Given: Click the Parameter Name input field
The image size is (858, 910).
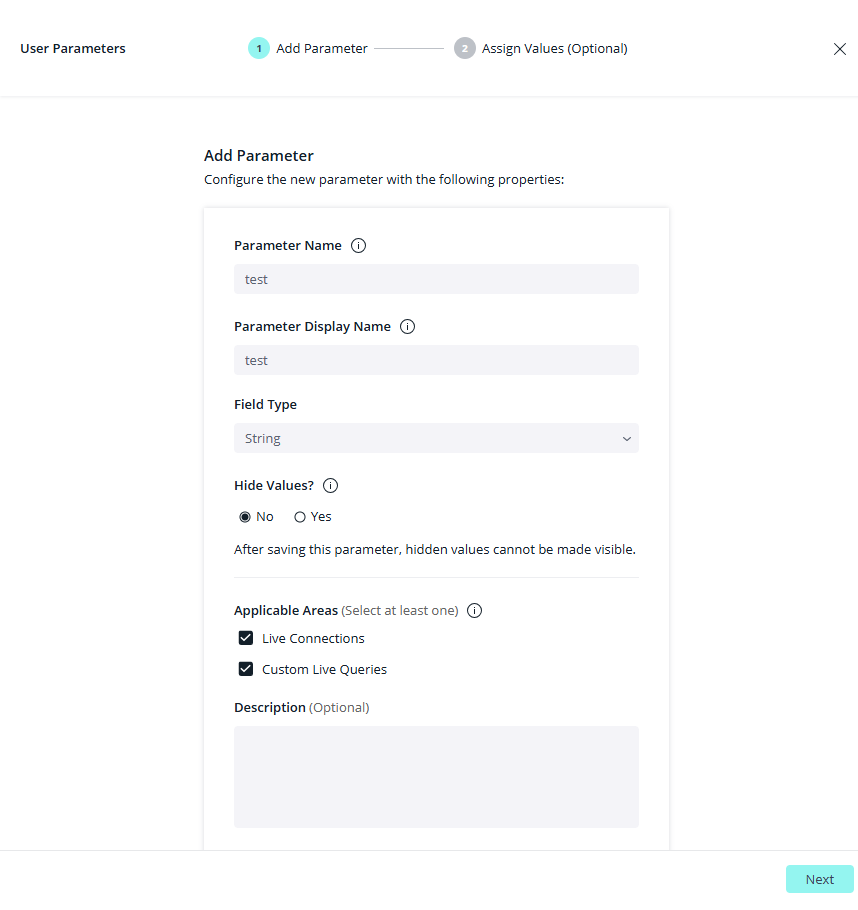Looking at the screenshot, I should pos(435,279).
